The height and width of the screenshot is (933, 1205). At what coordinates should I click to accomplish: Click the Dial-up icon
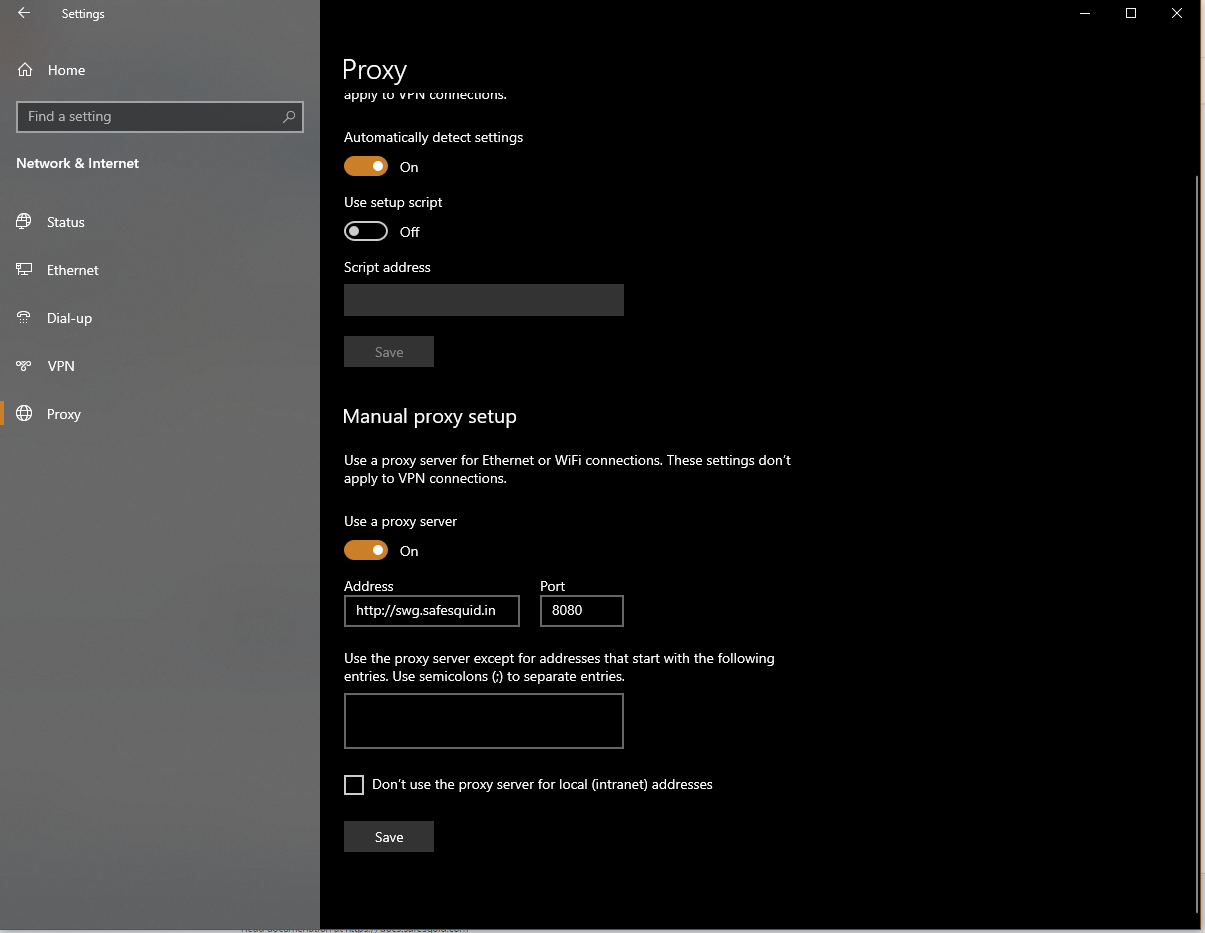tap(25, 318)
